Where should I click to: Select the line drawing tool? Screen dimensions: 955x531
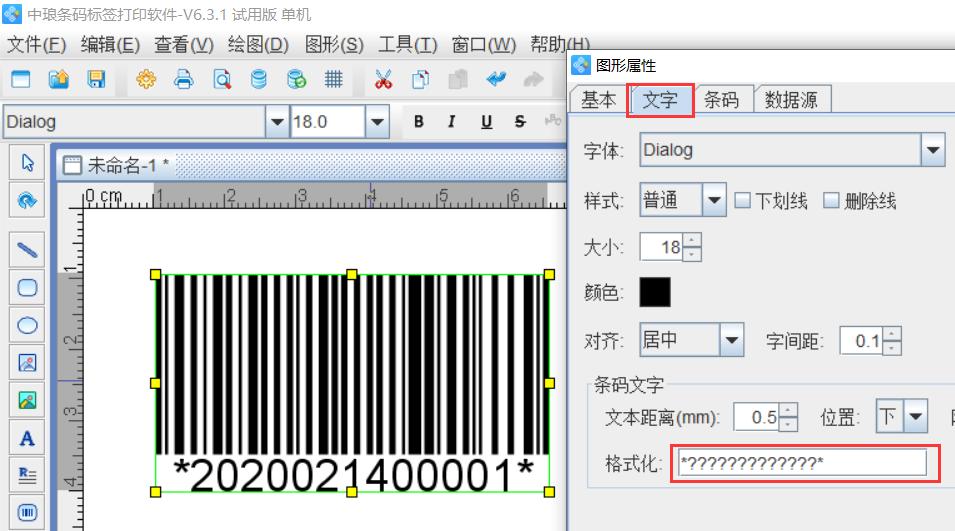[27, 250]
